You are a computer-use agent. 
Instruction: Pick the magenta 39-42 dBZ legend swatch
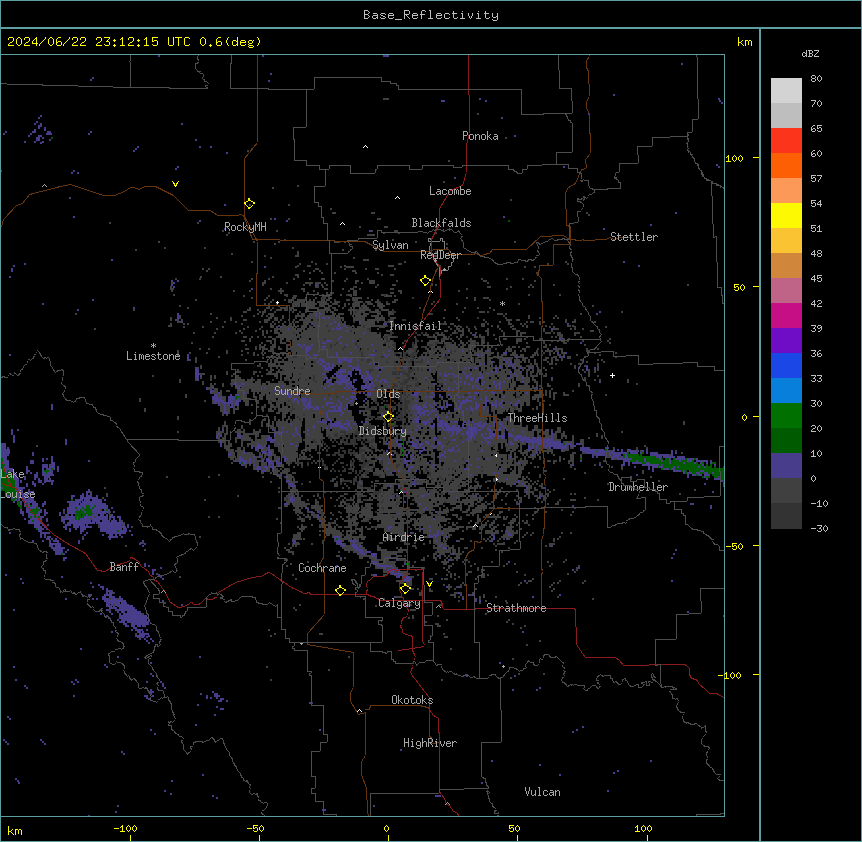point(786,315)
